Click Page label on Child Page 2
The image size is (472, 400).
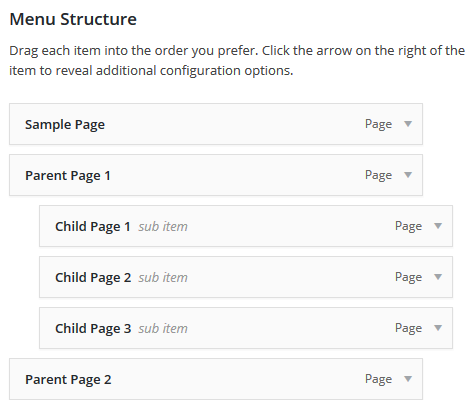click(408, 277)
